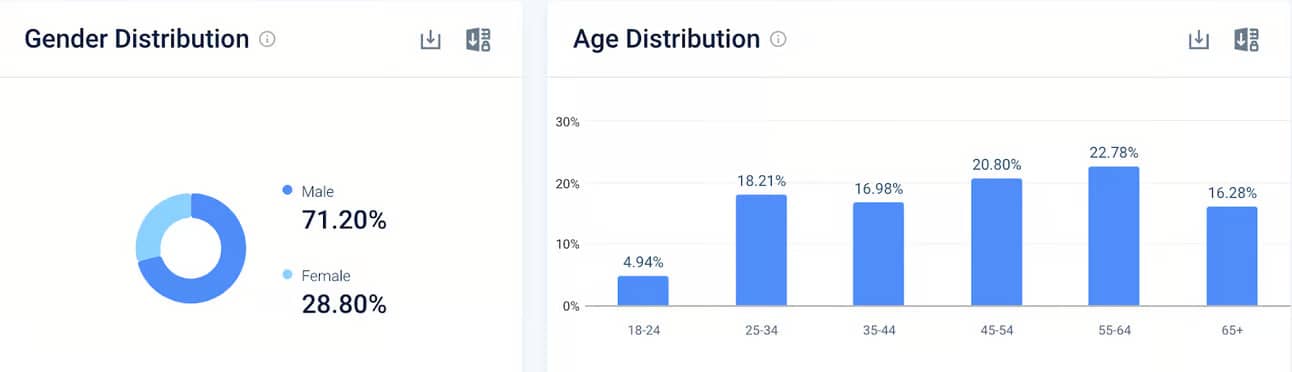Screen dimensions: 1292x372
Task: Toggle the Male legend item
Action: 309,191
